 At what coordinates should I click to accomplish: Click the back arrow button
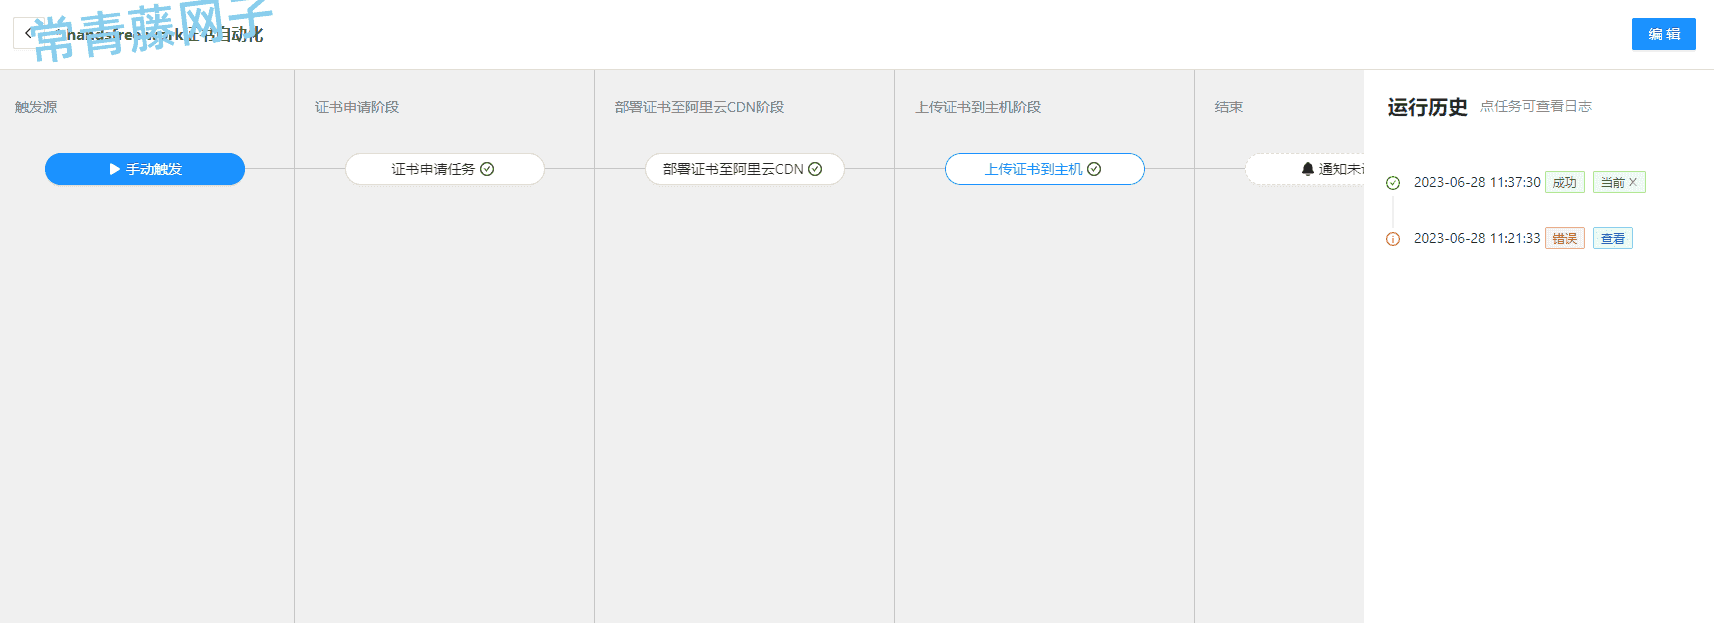click(x=28, y=33)
